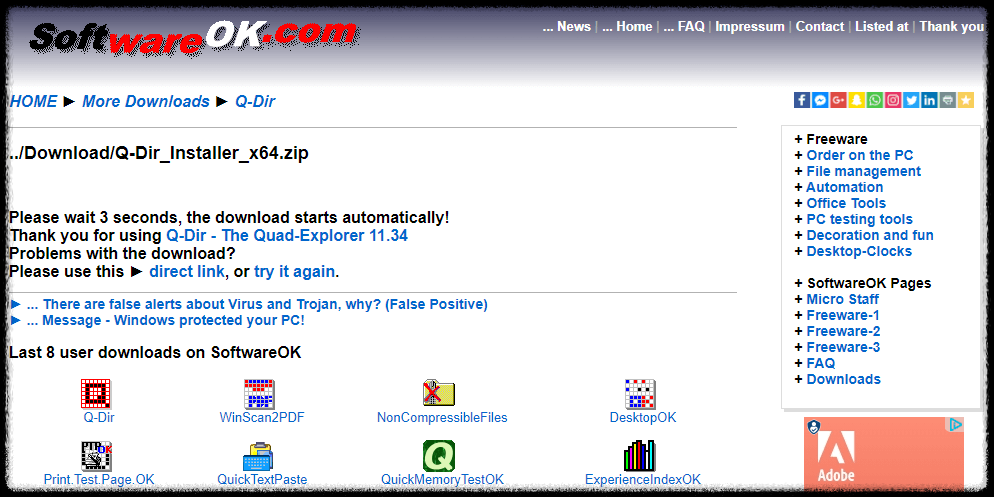Open the Instagram share icon

pos(893,100)
